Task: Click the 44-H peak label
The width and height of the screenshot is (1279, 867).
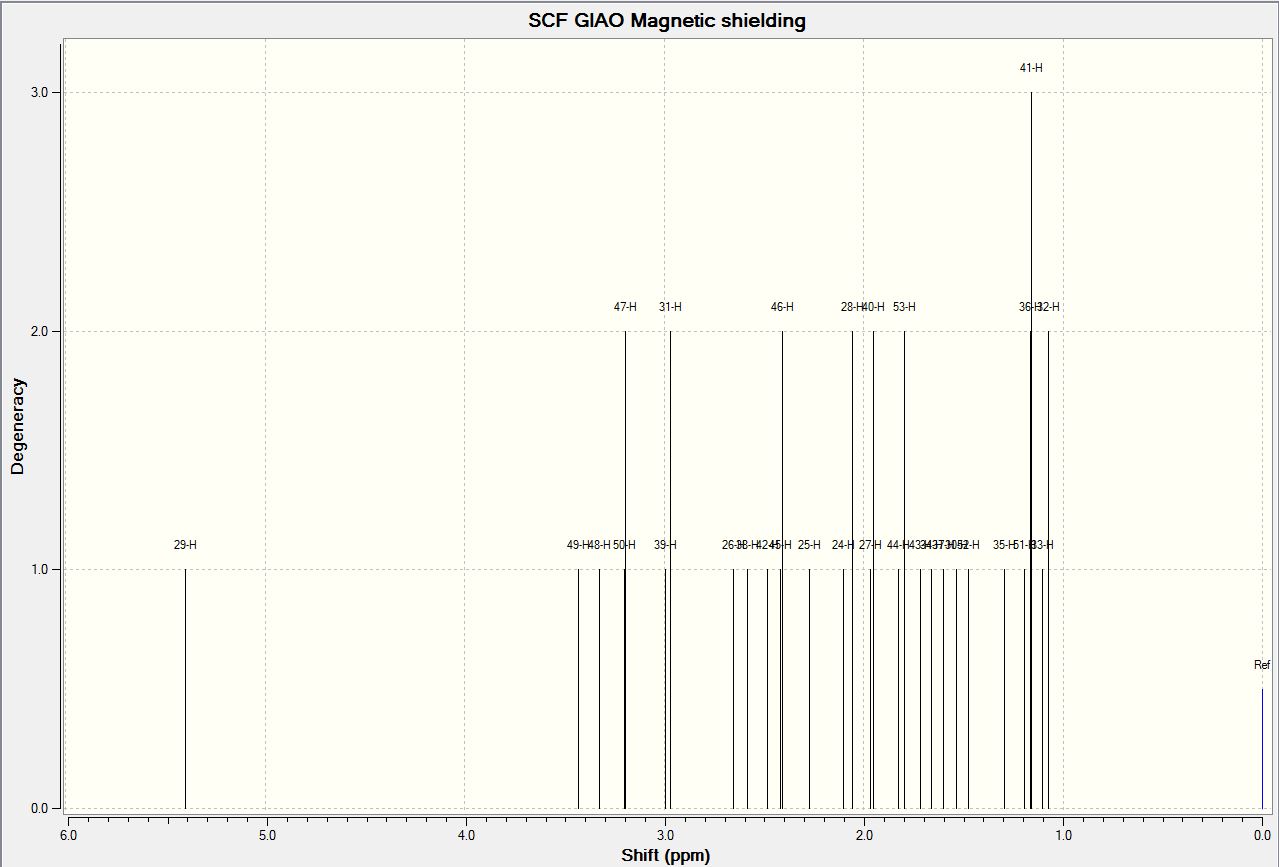Action: point(898,545)
